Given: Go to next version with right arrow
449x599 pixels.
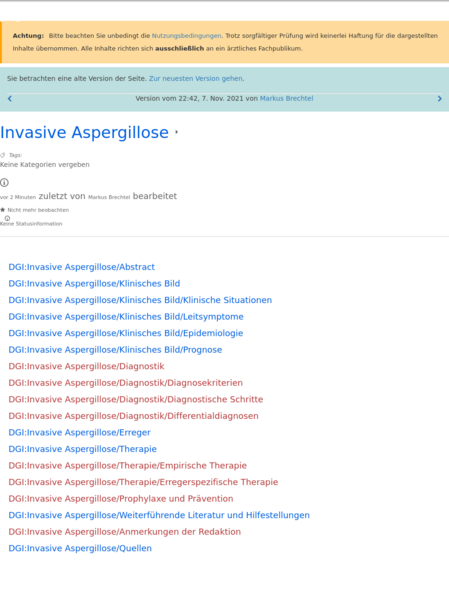Looking at the screenshot, I should [x=439, y=99].
